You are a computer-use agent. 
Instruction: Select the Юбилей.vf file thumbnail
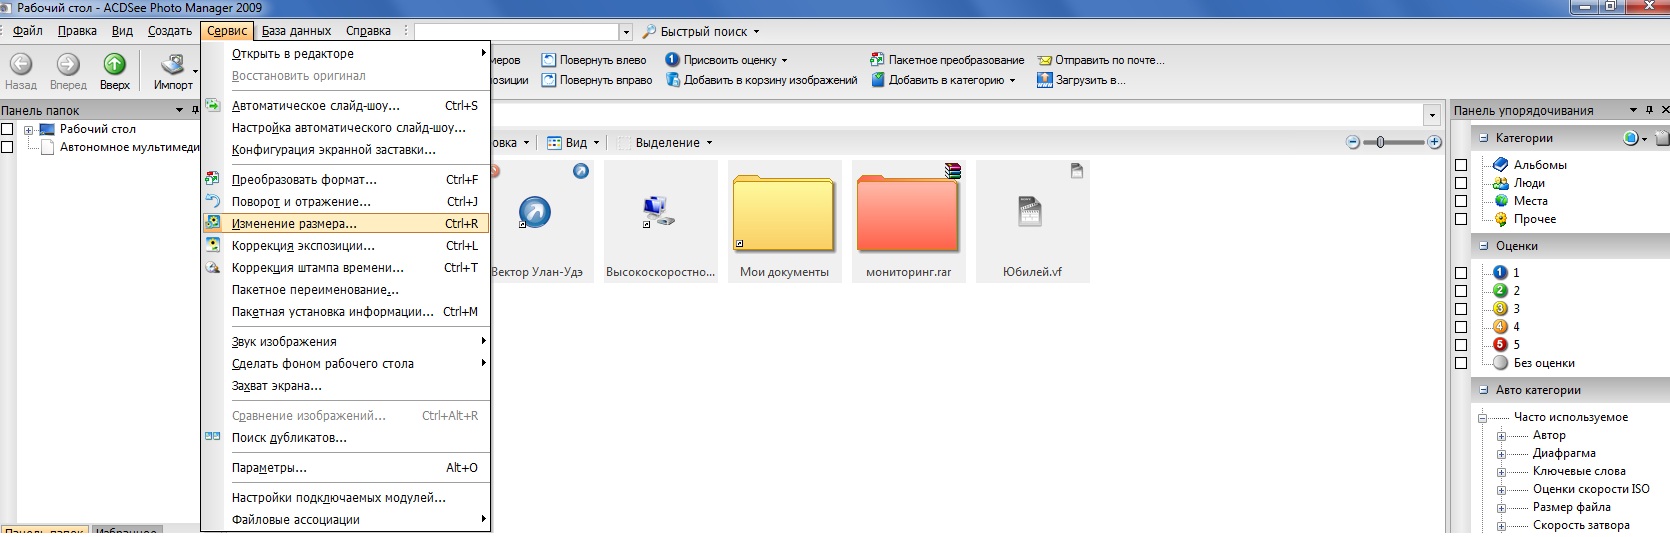(x=1032, y=221)
